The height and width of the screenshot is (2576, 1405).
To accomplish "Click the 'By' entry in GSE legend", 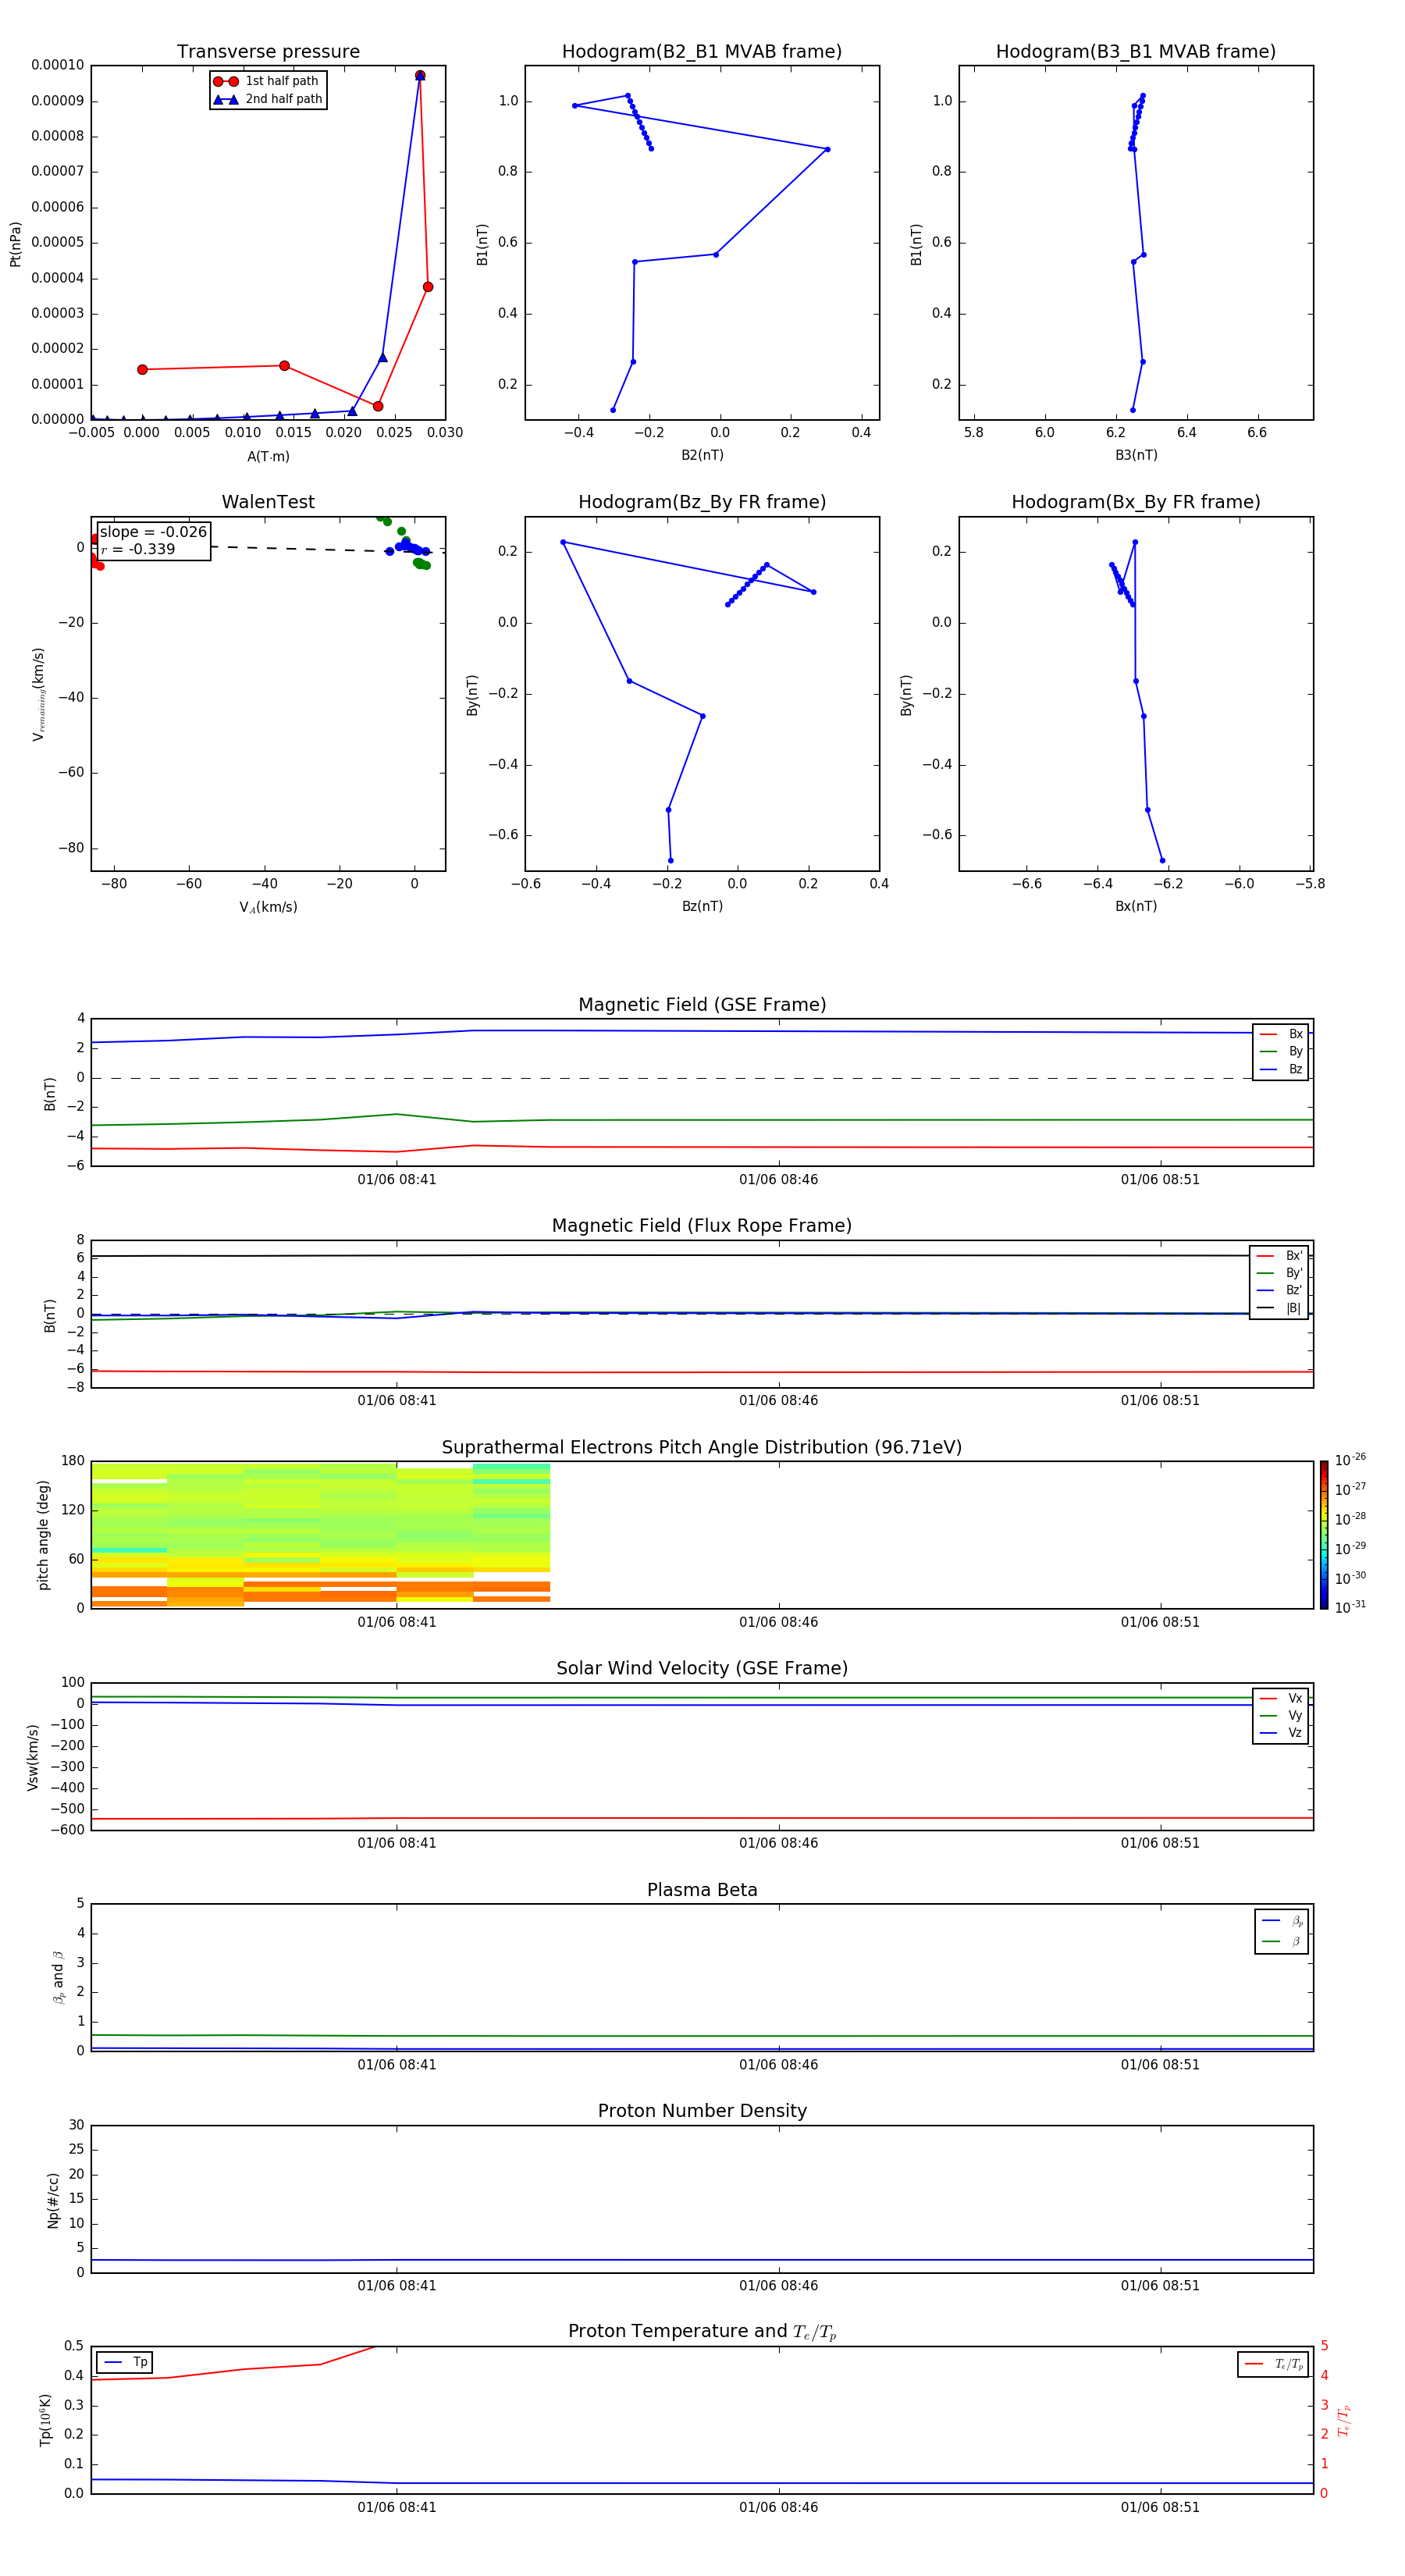I will tap(1281, 1051).
